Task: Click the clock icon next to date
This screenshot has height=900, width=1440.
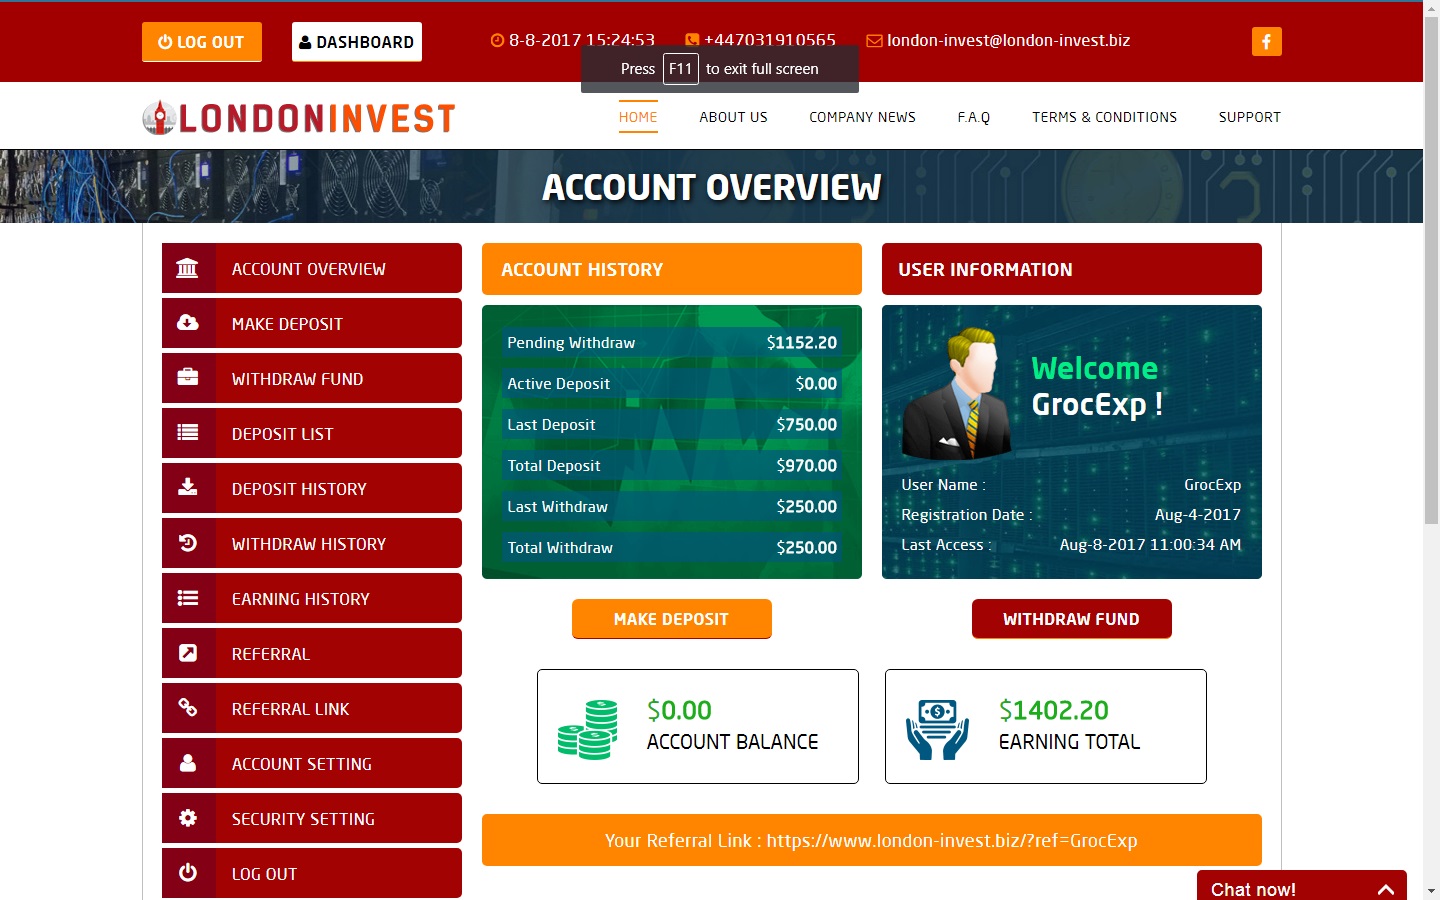Action: [497, 41]
